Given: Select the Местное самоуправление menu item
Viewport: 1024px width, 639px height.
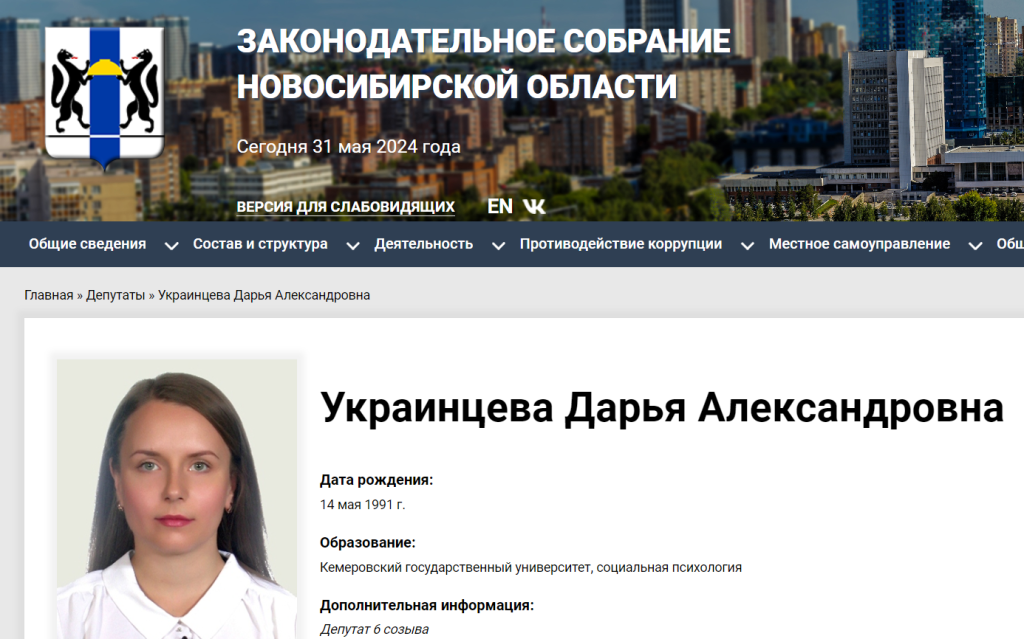Looking at the screenshot, I should click(859, 244).
